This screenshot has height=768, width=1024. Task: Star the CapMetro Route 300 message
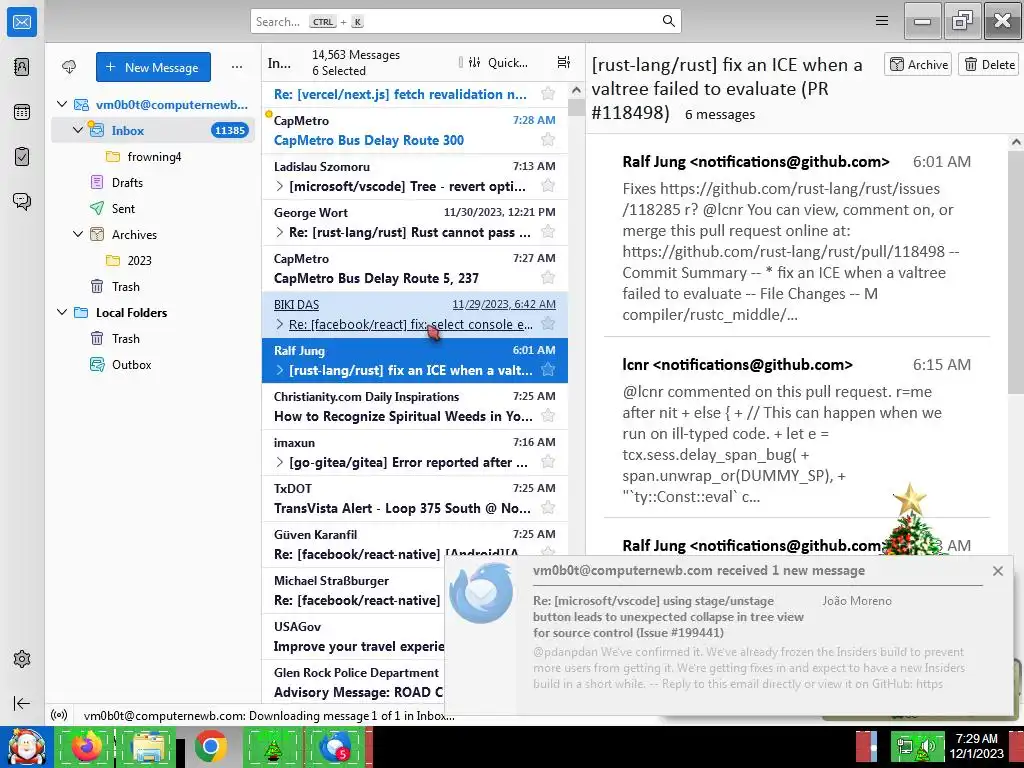click(548, 139)
